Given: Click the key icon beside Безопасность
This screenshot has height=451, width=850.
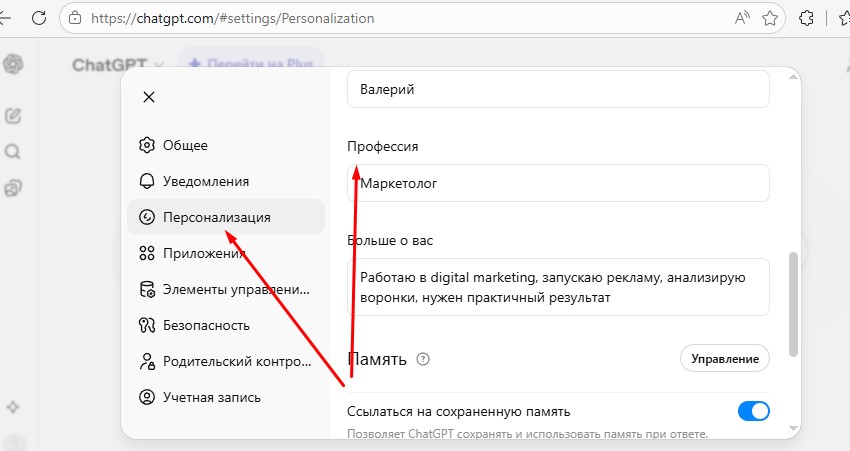Looking at the screenshot, I should (x=147, y=325).
